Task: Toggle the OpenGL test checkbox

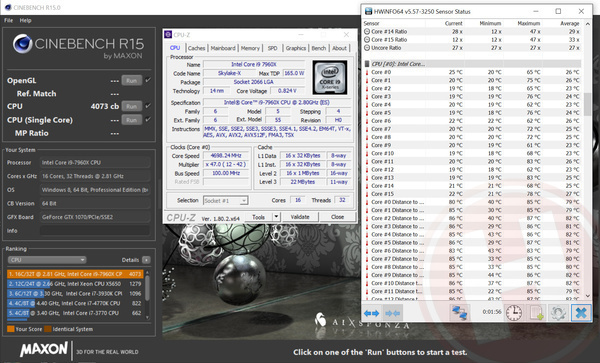Action: point(148,80)
